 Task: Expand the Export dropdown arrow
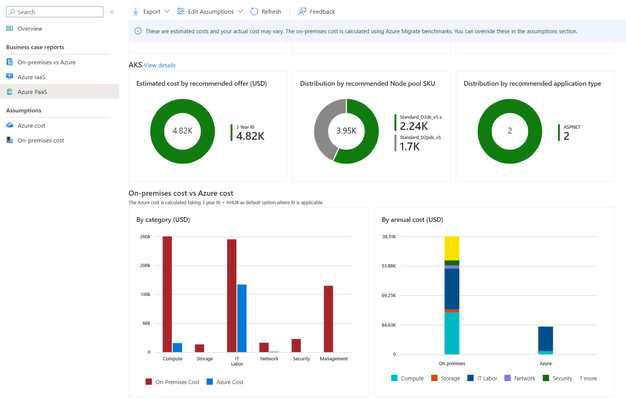(167, 12)
